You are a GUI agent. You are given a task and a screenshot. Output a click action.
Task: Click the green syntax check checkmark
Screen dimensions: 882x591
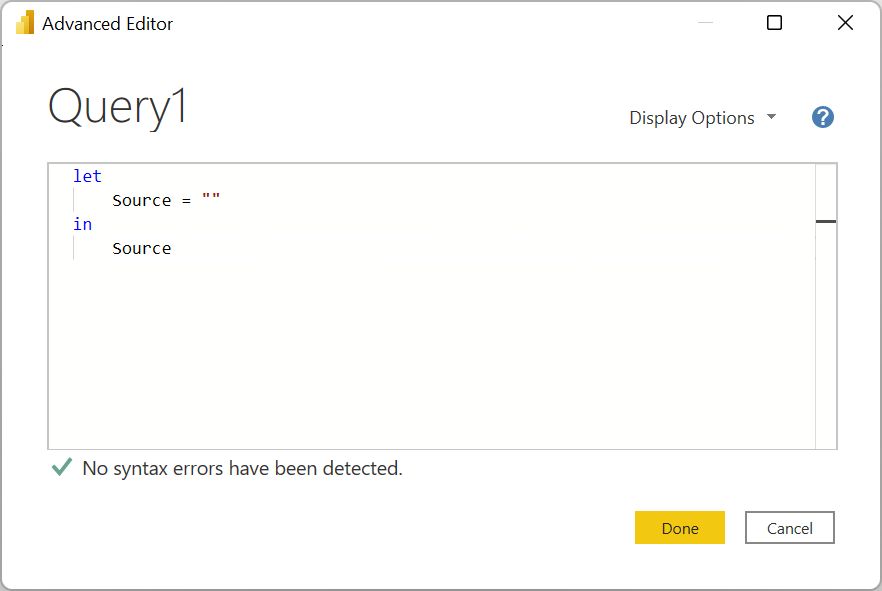(x=61, y=468)
